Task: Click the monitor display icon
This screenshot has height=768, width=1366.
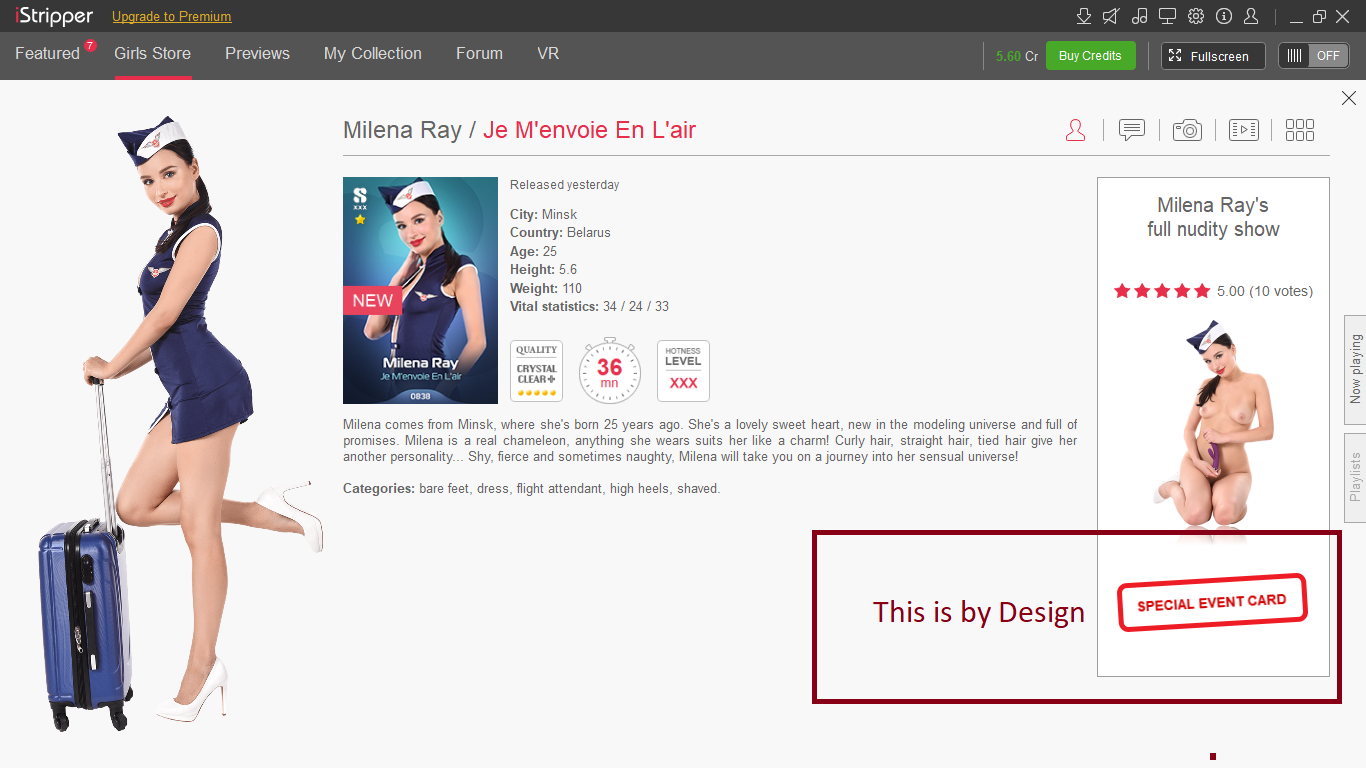Action: (x=1167, y=16)
